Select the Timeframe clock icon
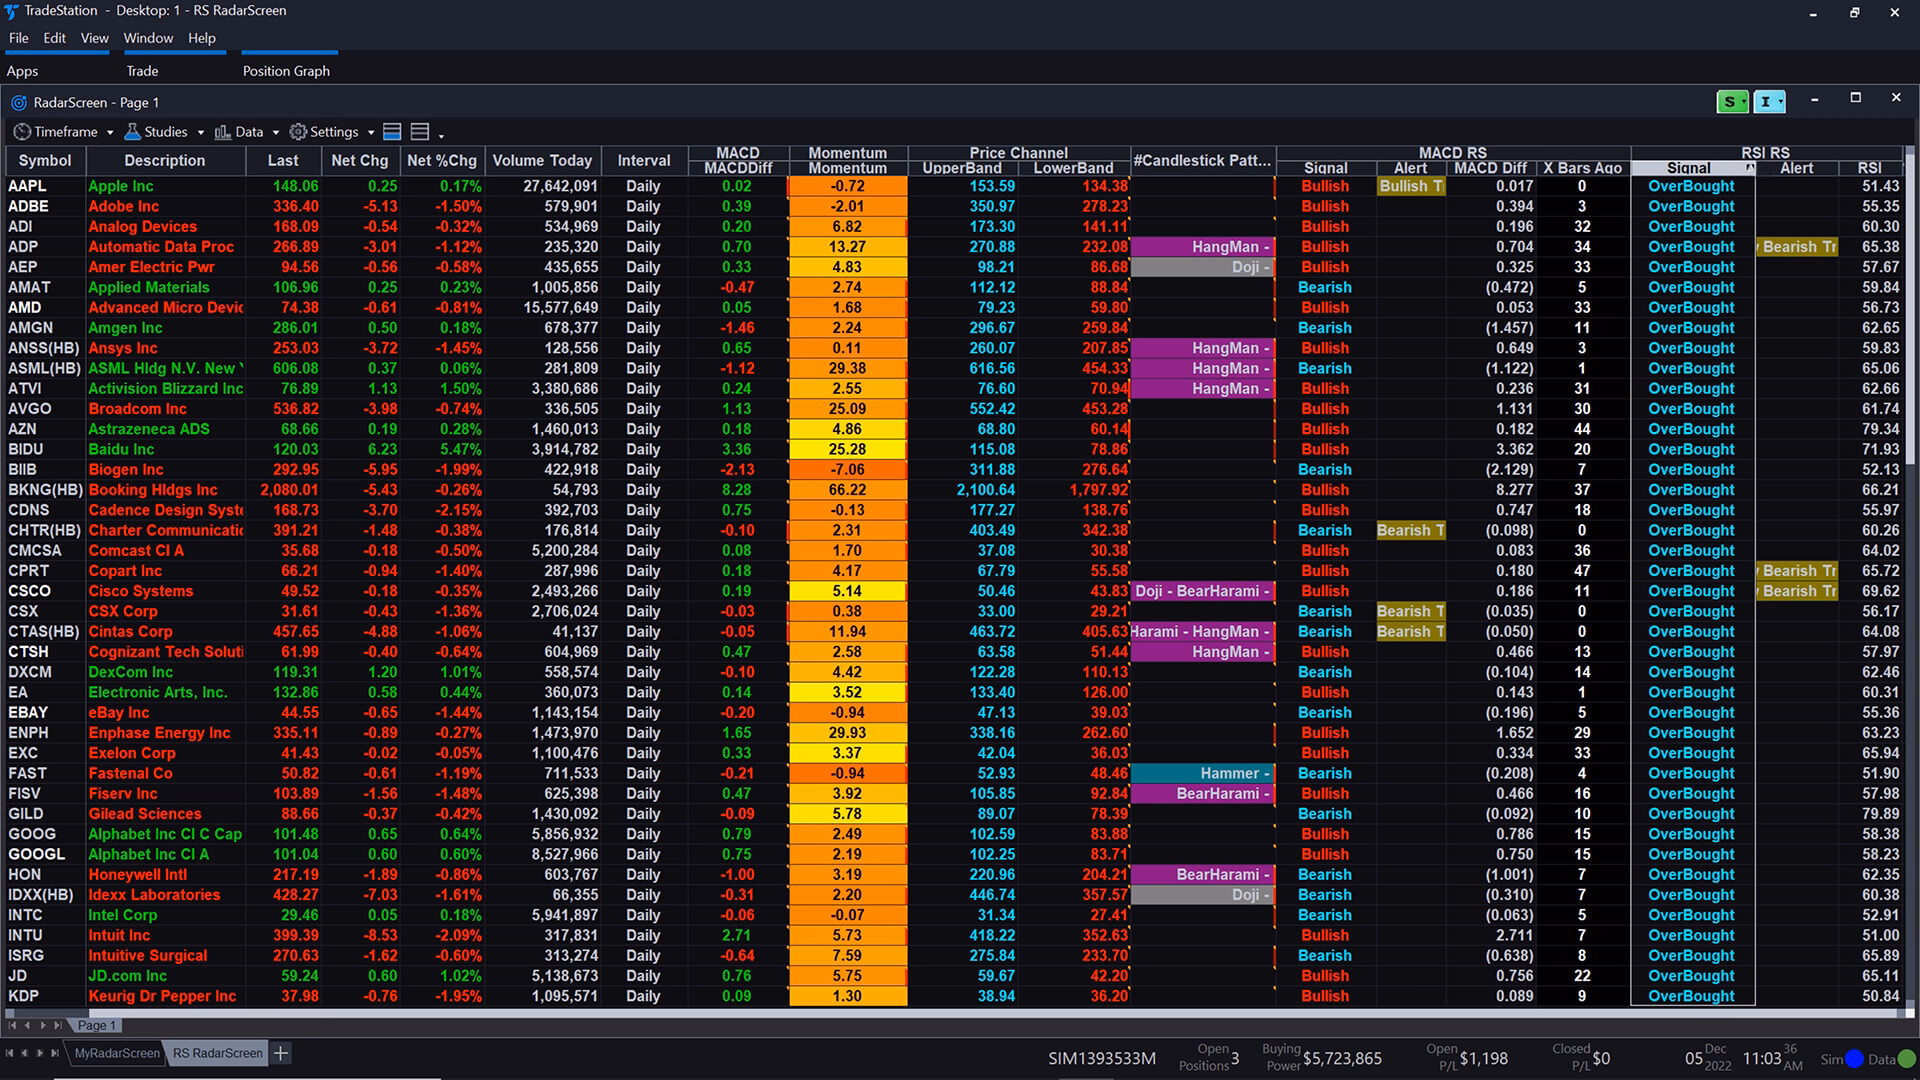This screenshot has width=1920, height=1080. pos(21,131)
